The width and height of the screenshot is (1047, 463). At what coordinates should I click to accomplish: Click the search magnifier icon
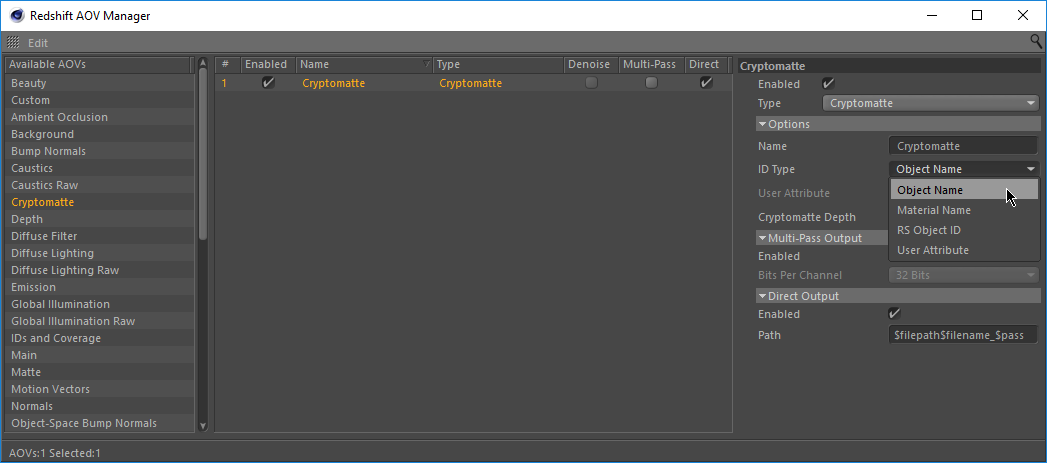1036,42
